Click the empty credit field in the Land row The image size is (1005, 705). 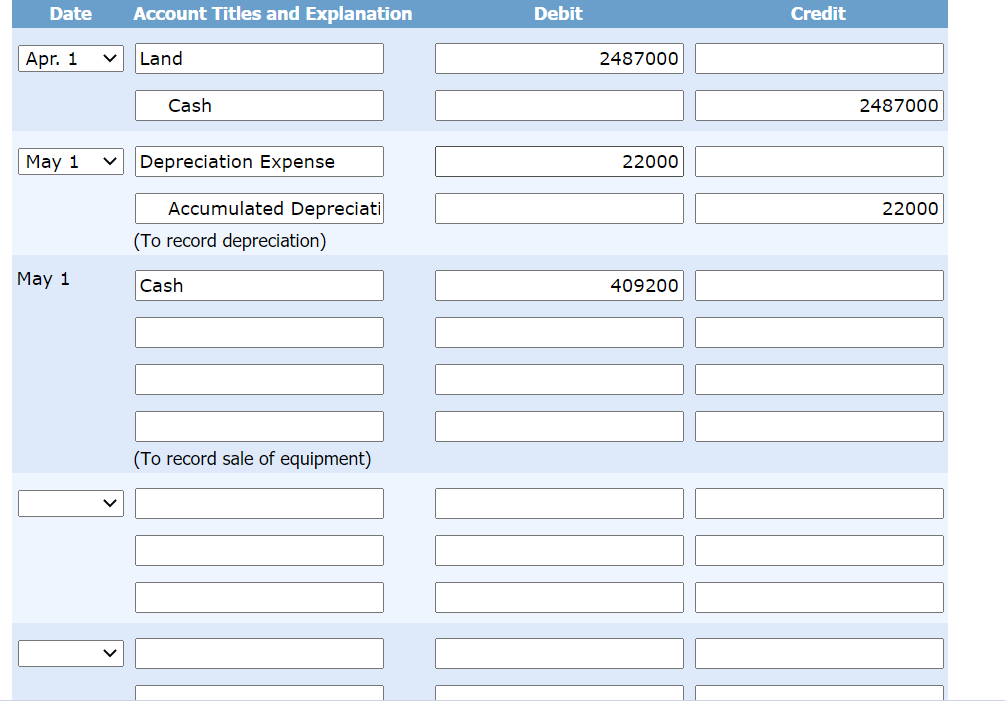(819, 59)
